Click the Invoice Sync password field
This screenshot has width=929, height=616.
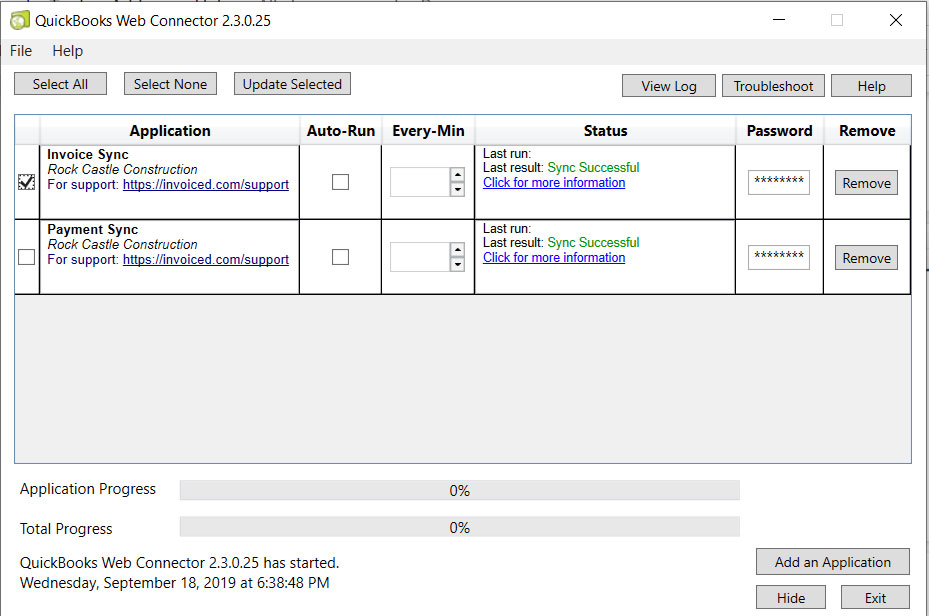coord(779,182)
